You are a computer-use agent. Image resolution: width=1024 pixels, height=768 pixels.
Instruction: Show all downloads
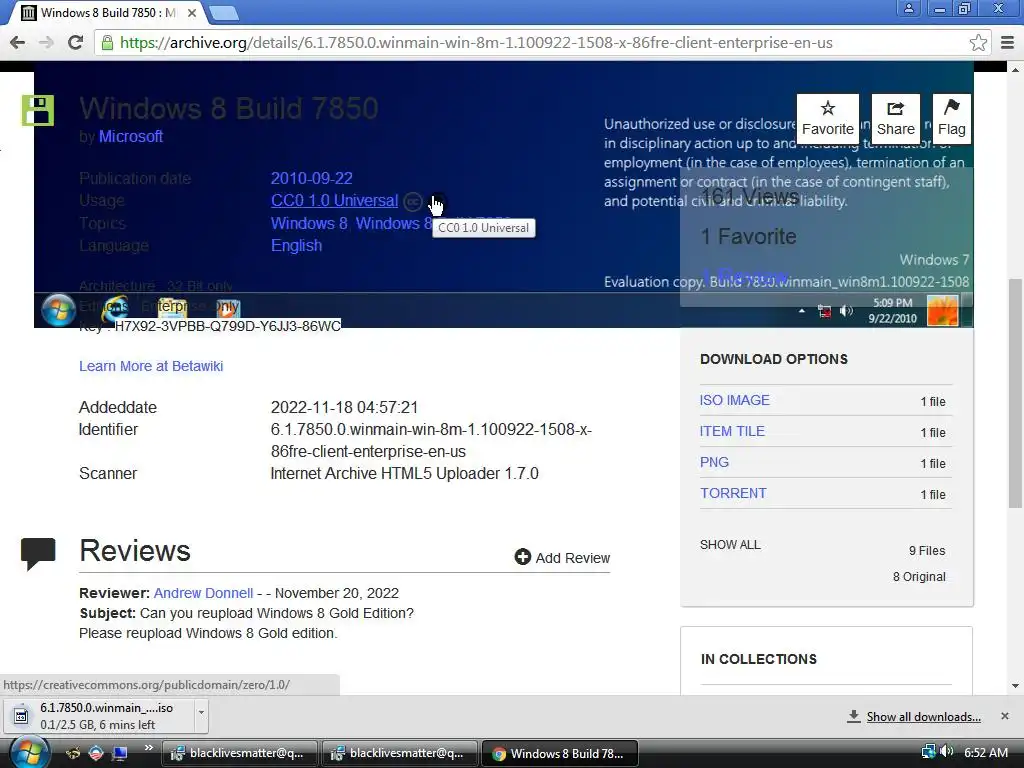(x=923, y=716)
